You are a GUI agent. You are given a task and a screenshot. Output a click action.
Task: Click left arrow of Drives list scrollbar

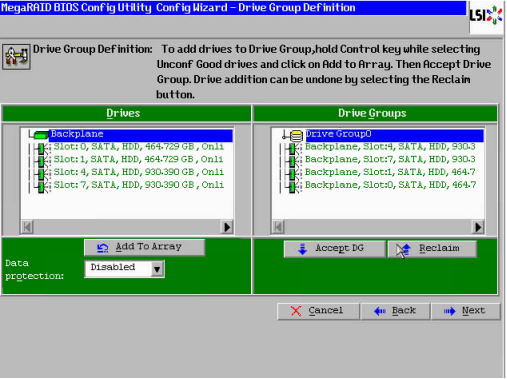pyautogui.click(x=27, y=227)
